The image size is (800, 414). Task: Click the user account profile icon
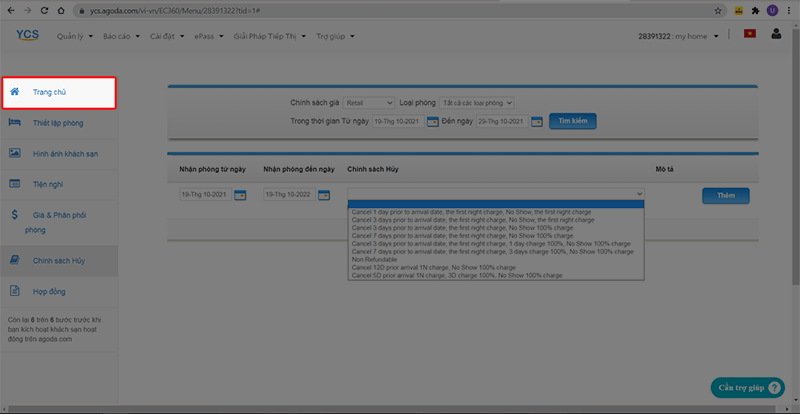776,35
